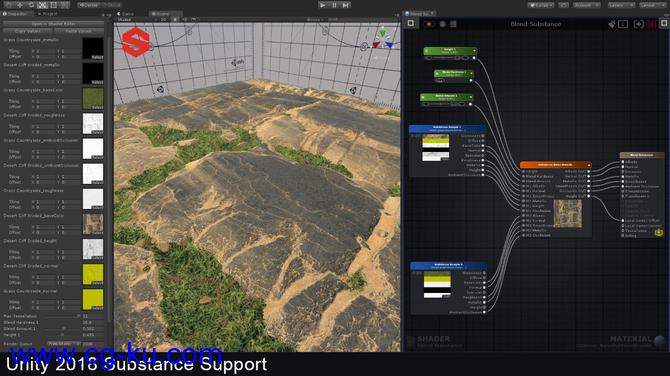The width and height of the screenshot is (670, 376).
Task: Click the Paste Values button
Action: pyautogui.click(x=79, y=31)
